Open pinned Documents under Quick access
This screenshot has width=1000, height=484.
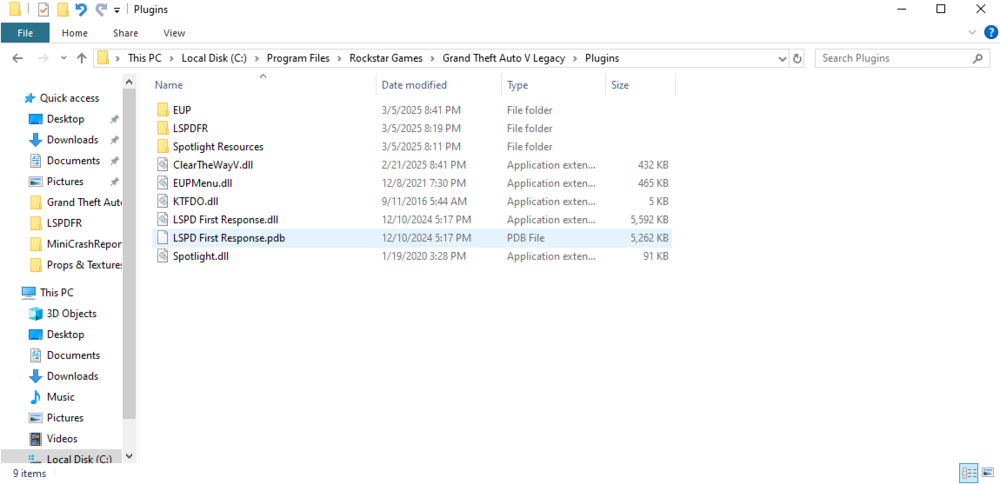click(73, 161)
